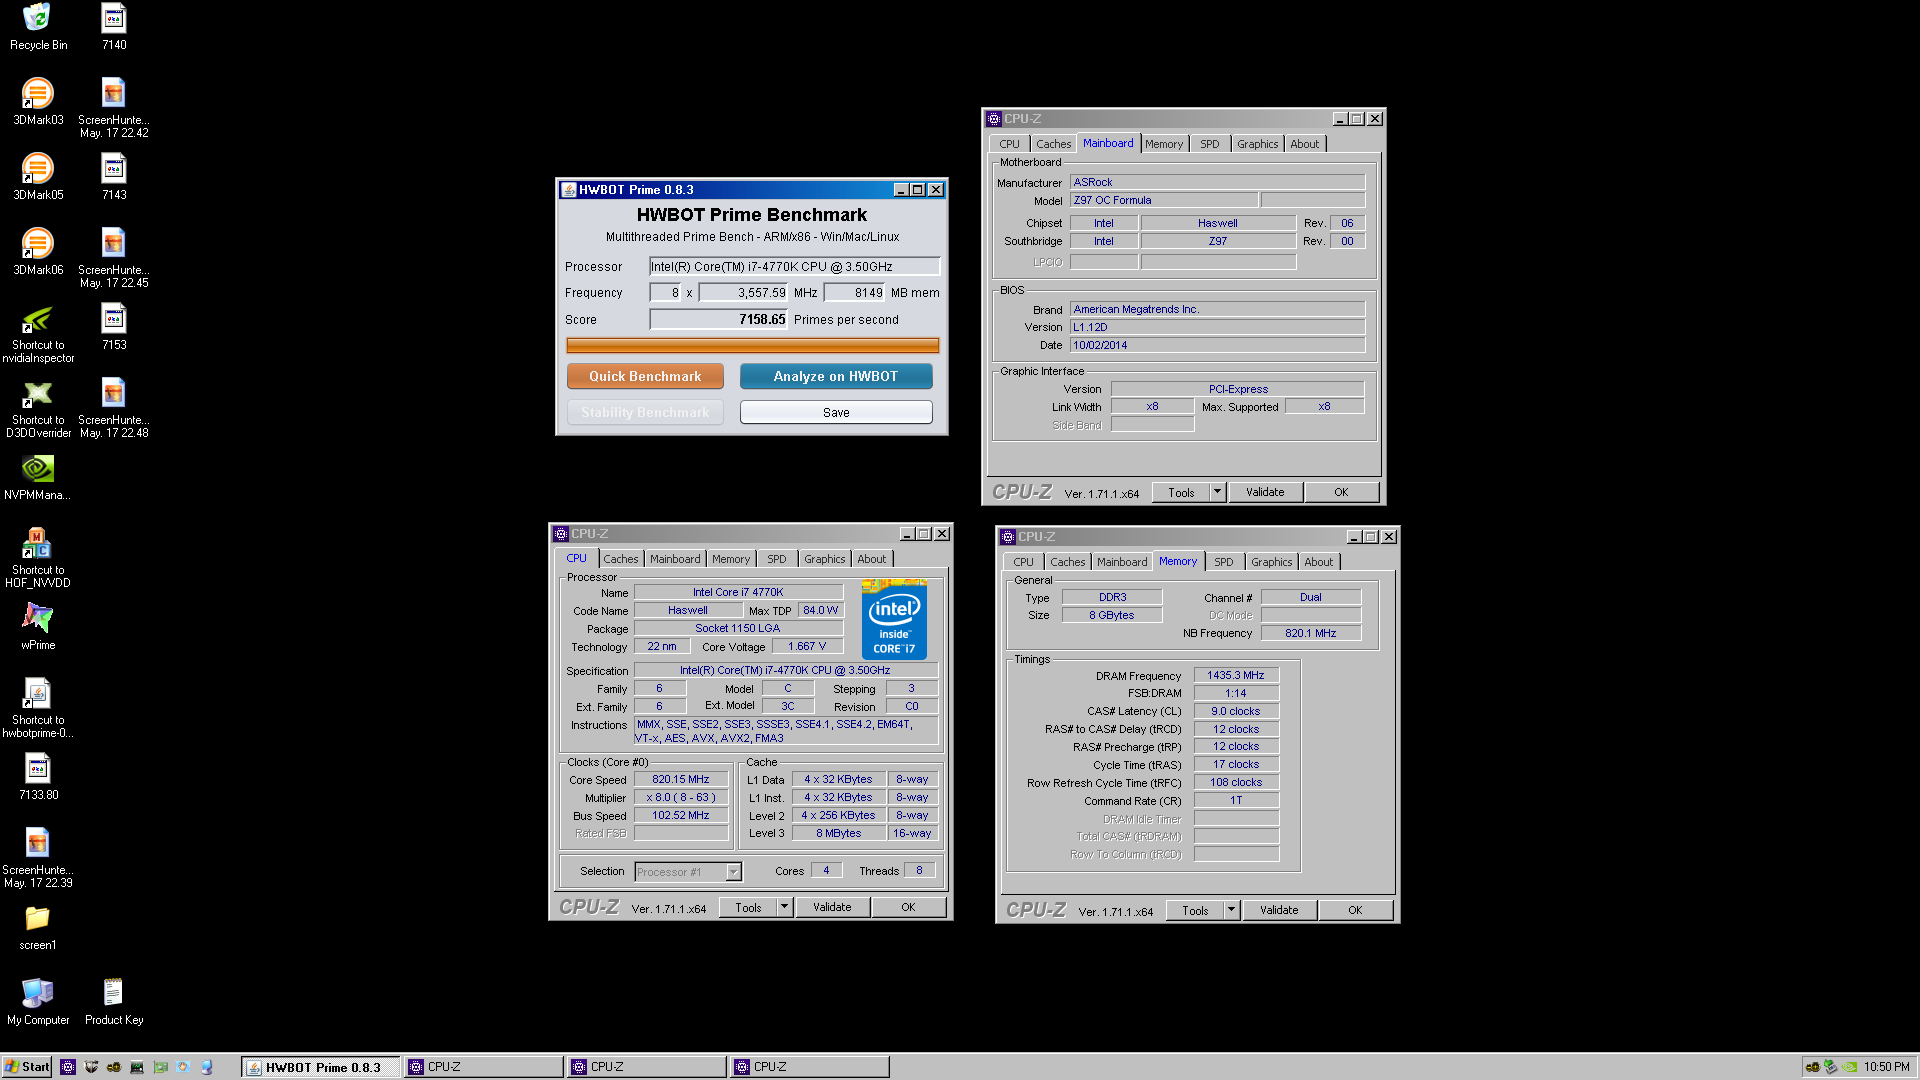The image size is (1920, 1080).
Task: Click the taskbar clock 10:50 PM
Action: 1886,1067
